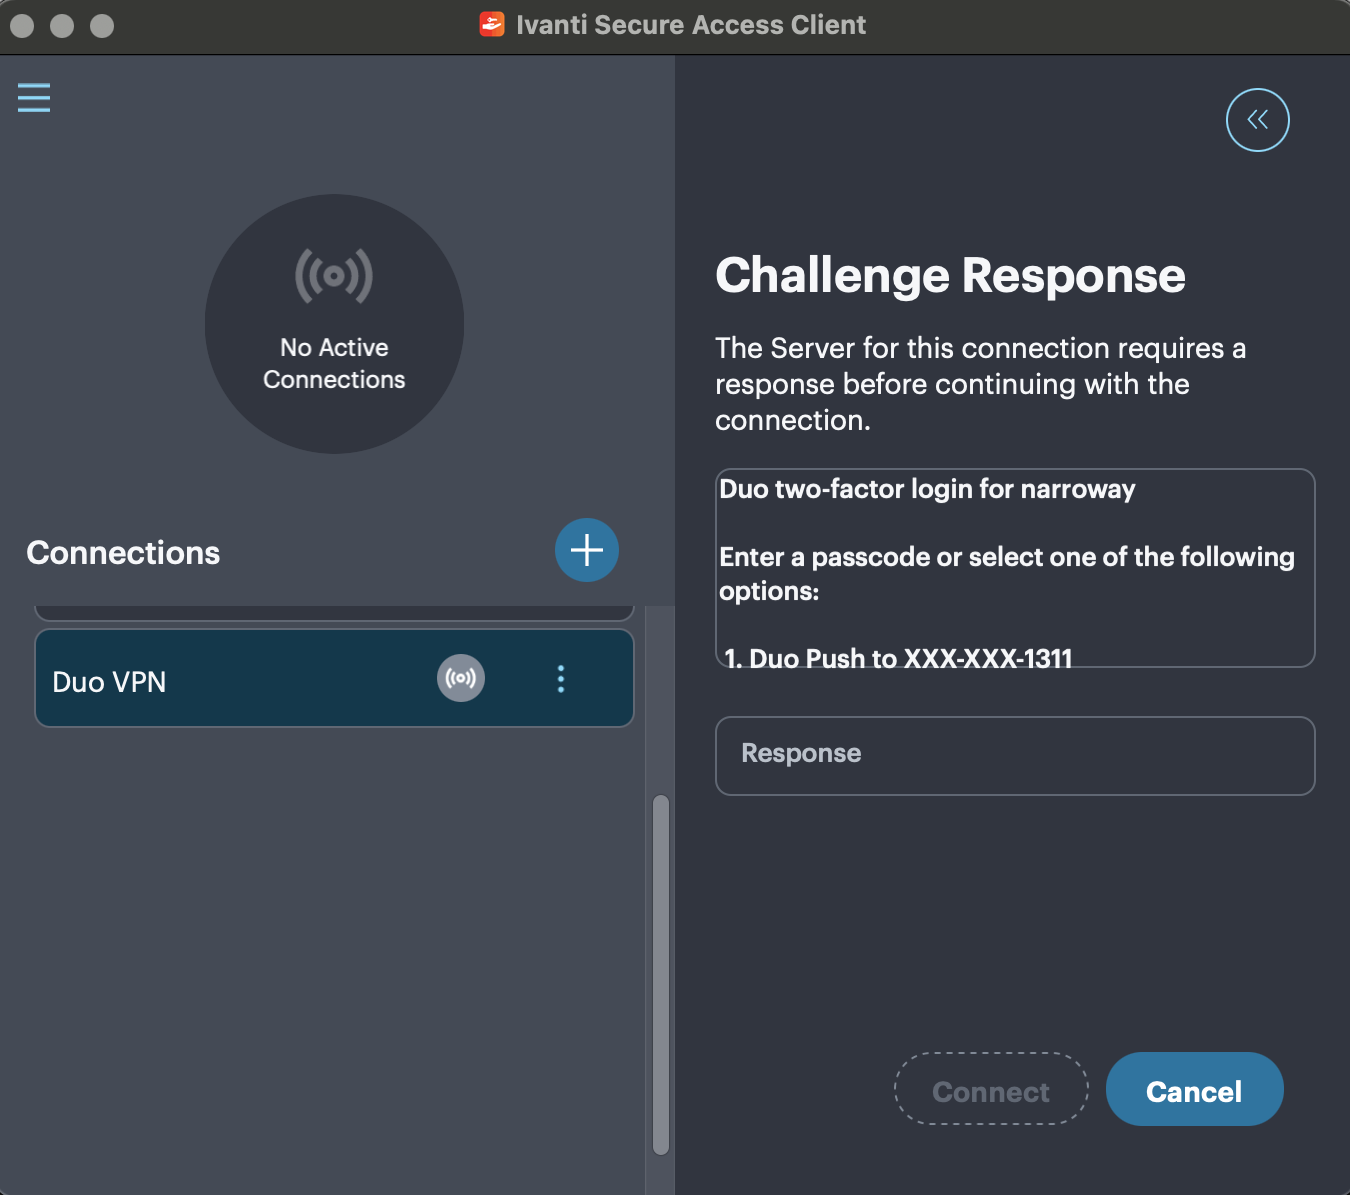This screenshot has width=1350, height=1195.
Task: Select the Challenge Response heading
Action: point(949,275)
